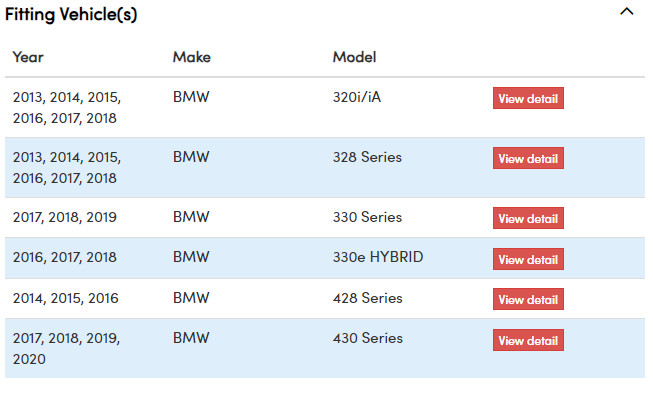Image resolution: width=653 pixels, height=407 pixels.
Task: Click the Make column header
Action: (x=192, y=57)
